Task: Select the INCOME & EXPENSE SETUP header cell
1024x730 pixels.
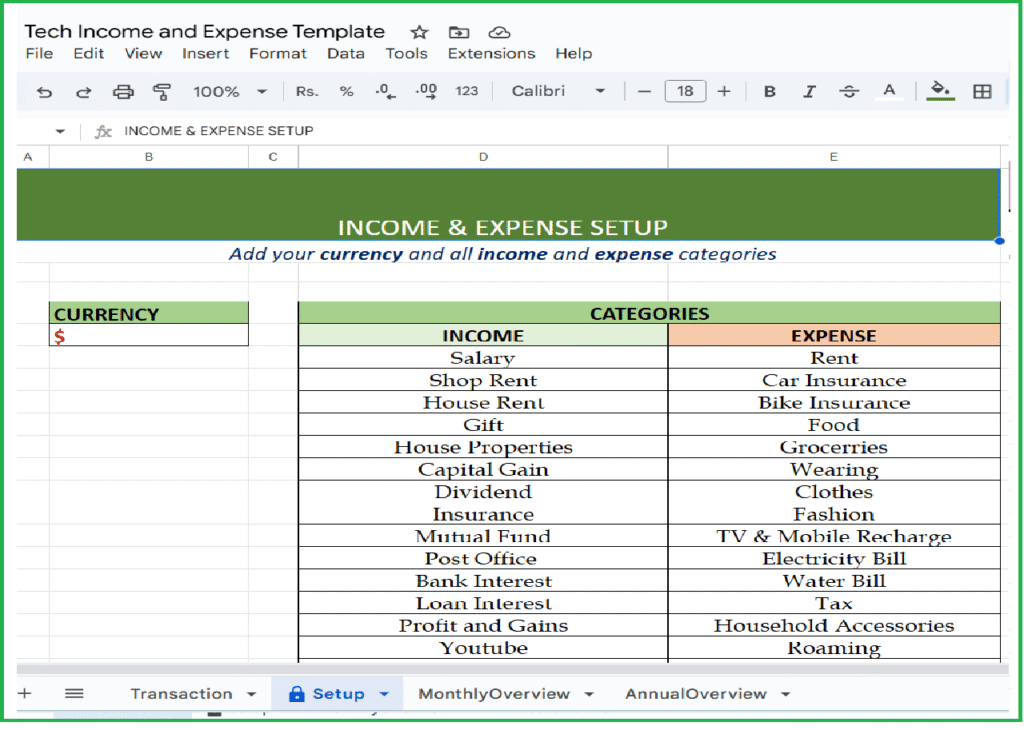Action: 508,205
